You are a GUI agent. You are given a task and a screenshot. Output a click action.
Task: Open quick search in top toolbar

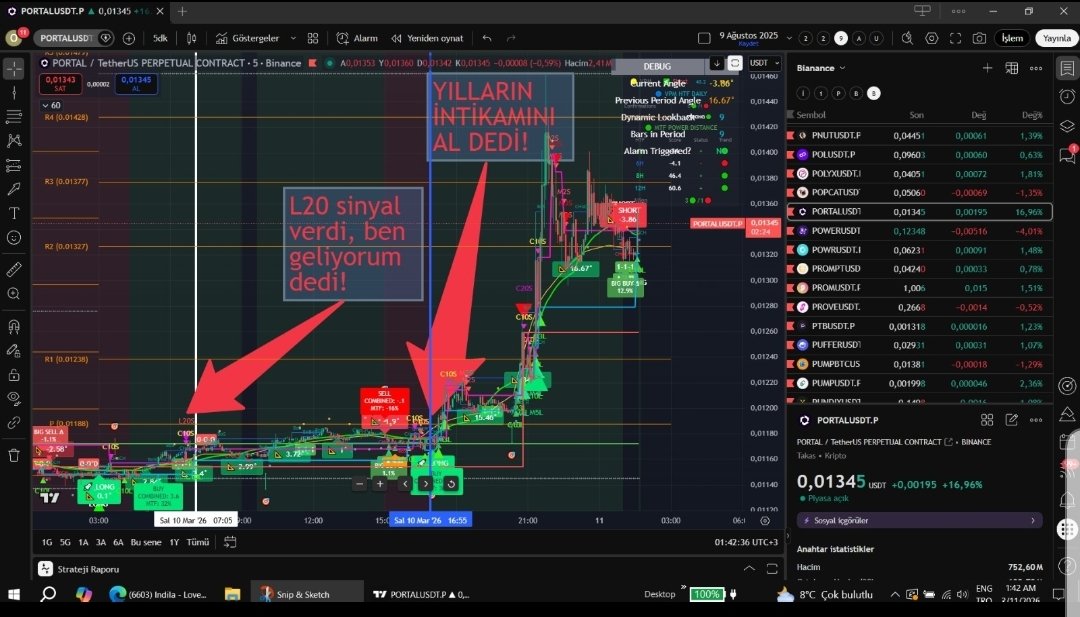pyautogui.click(x=908, y=38)
